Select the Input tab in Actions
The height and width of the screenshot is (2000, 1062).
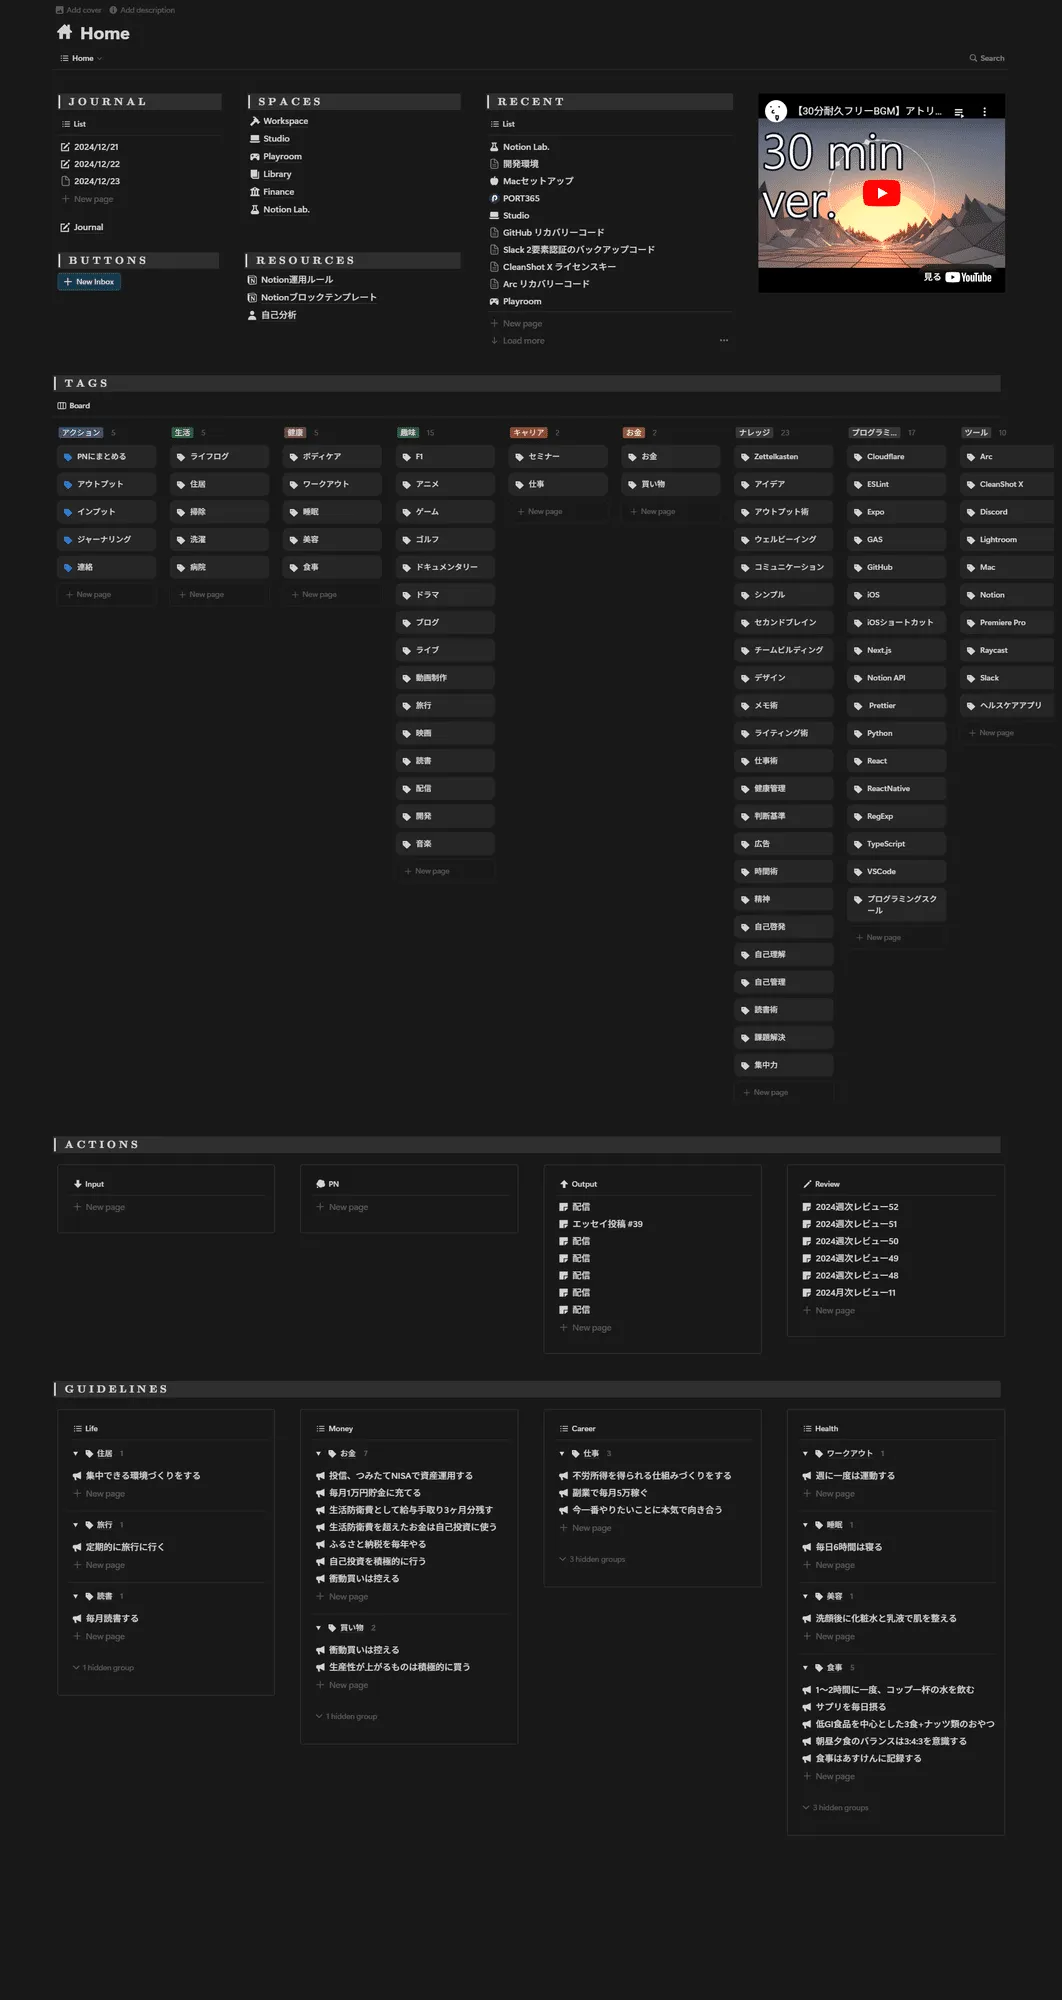[88, 1184]
